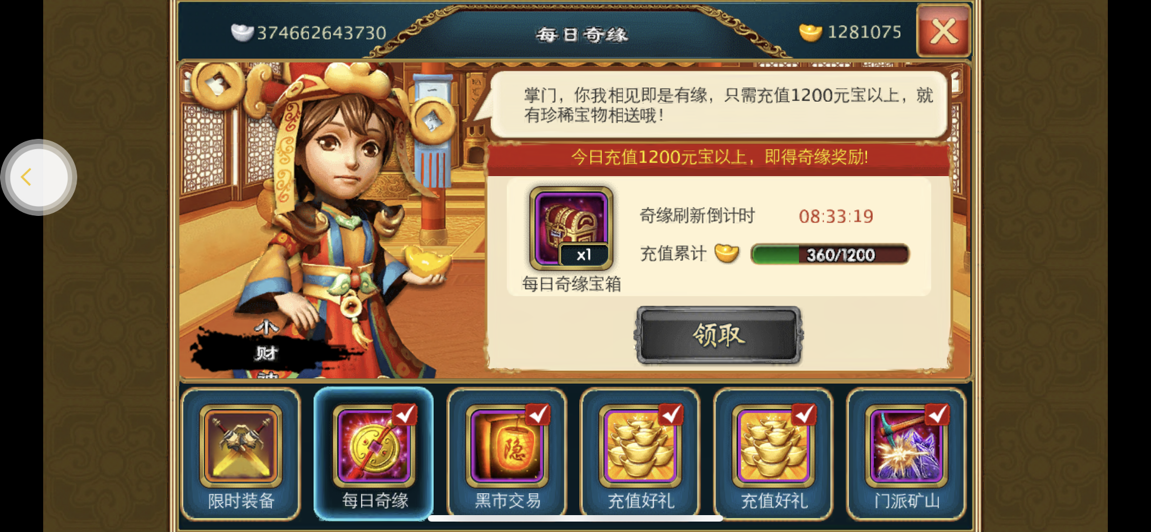Open the 黑市交易 lantern icon
The height and width of the screenshot is (532, 1151).
click(x=507, y=446)
